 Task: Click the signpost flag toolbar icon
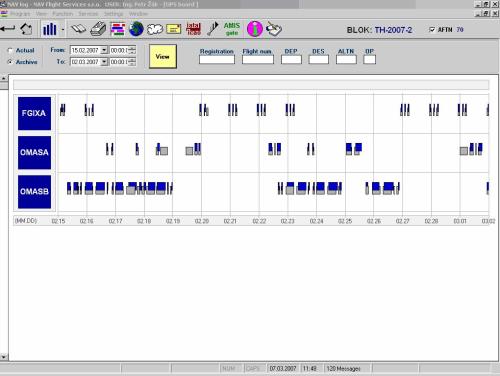212,29
